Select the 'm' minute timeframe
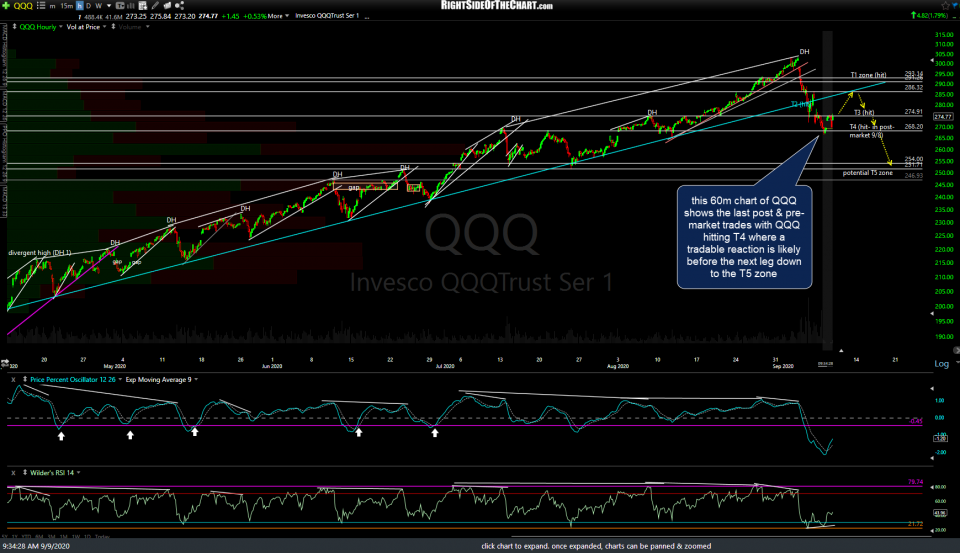This screenshot has height=553, width=960. (52, 6)
